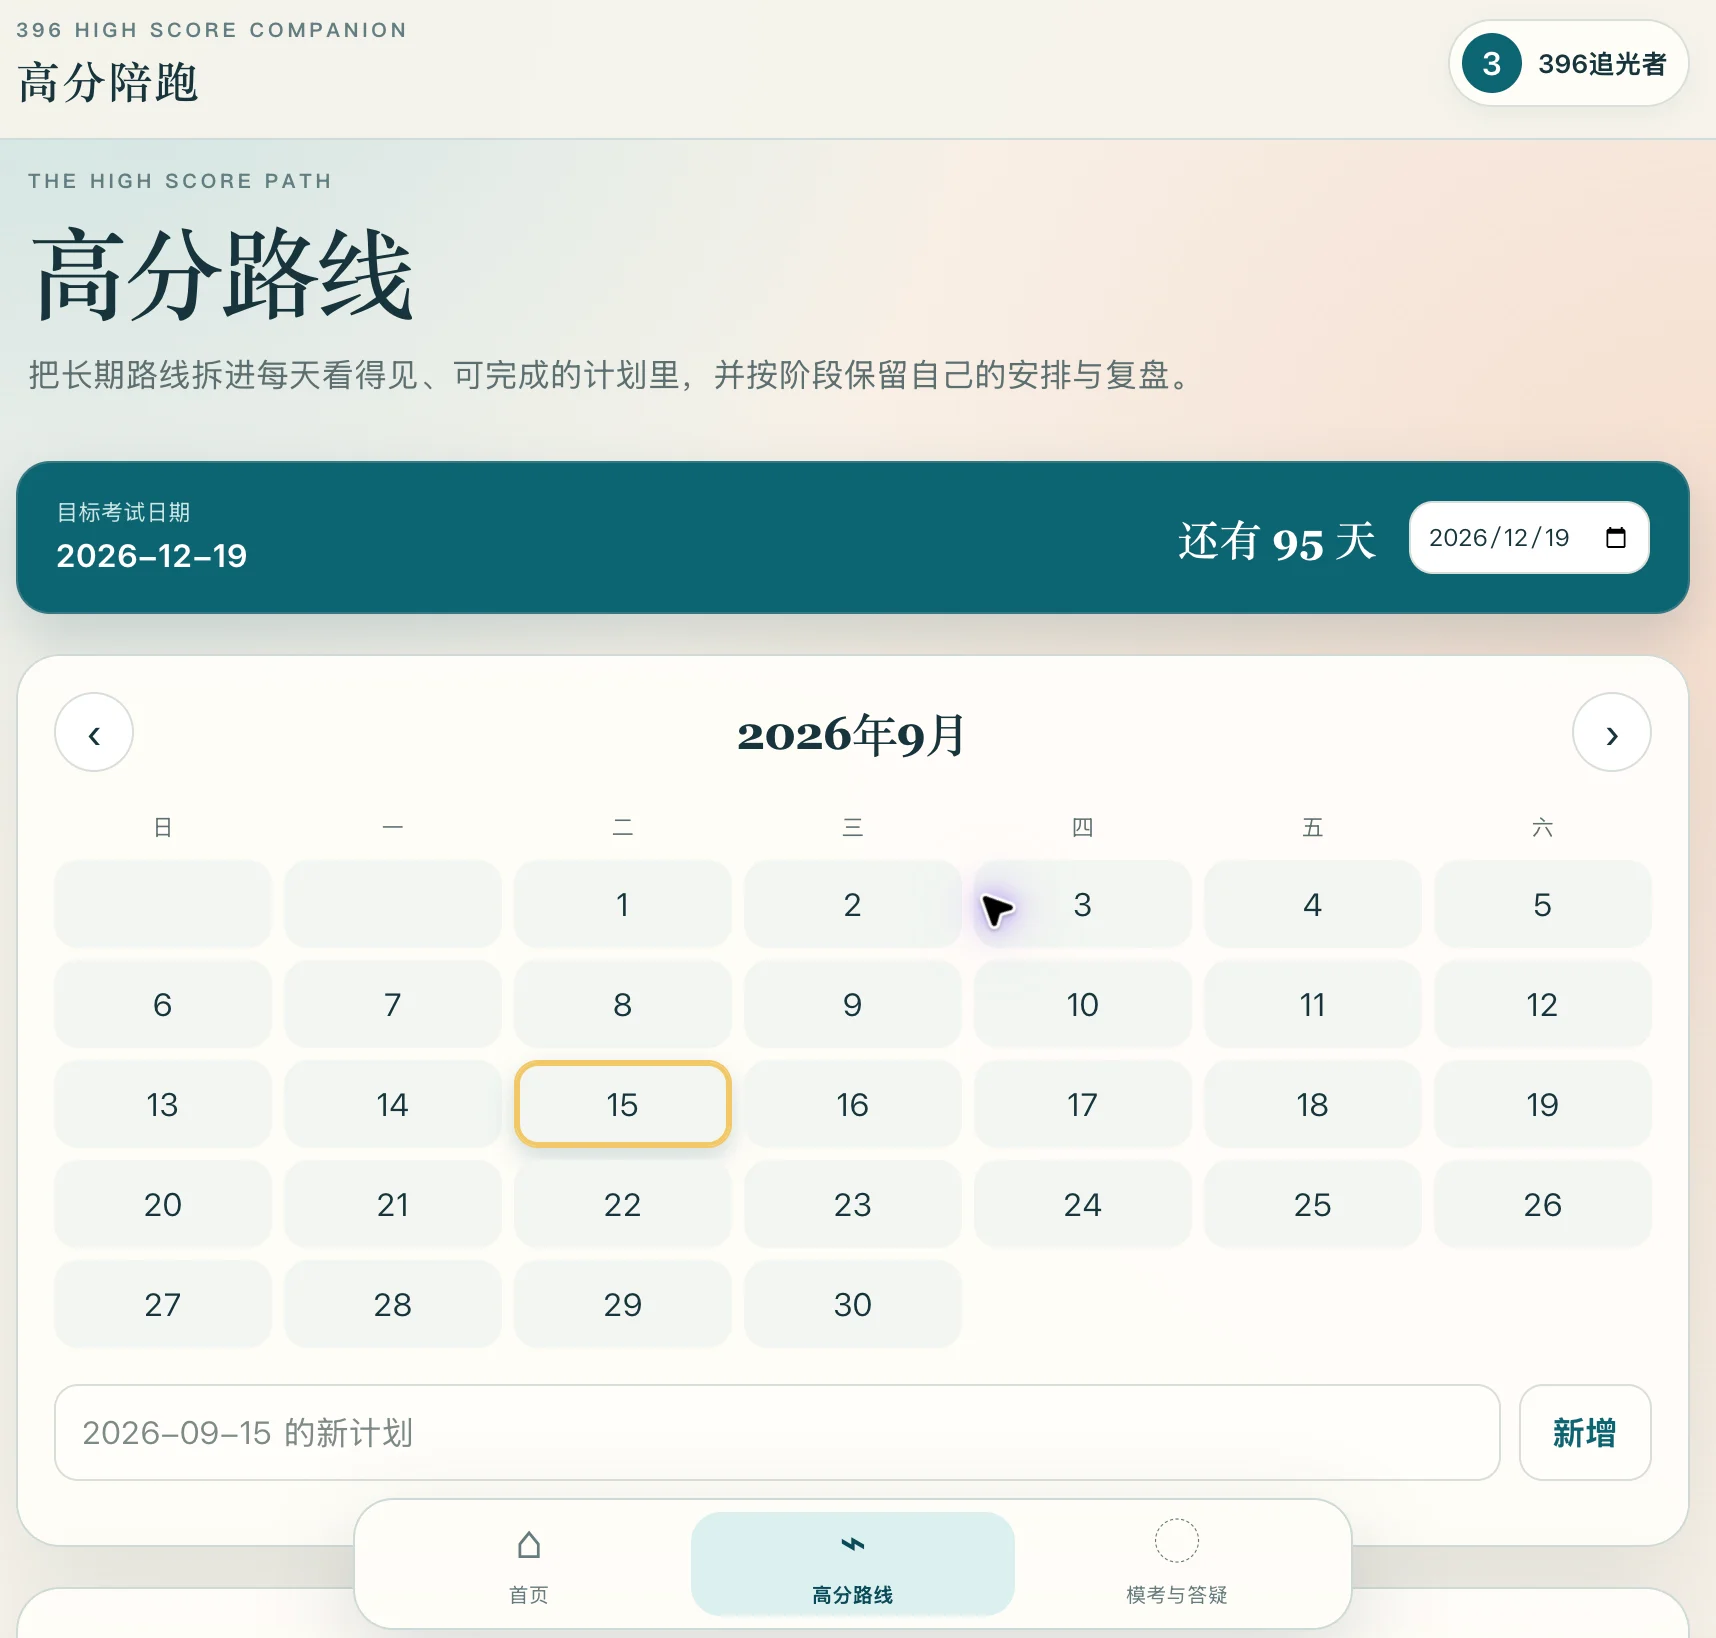Click the 2026年9月 month heading

[x=852, y=734]
